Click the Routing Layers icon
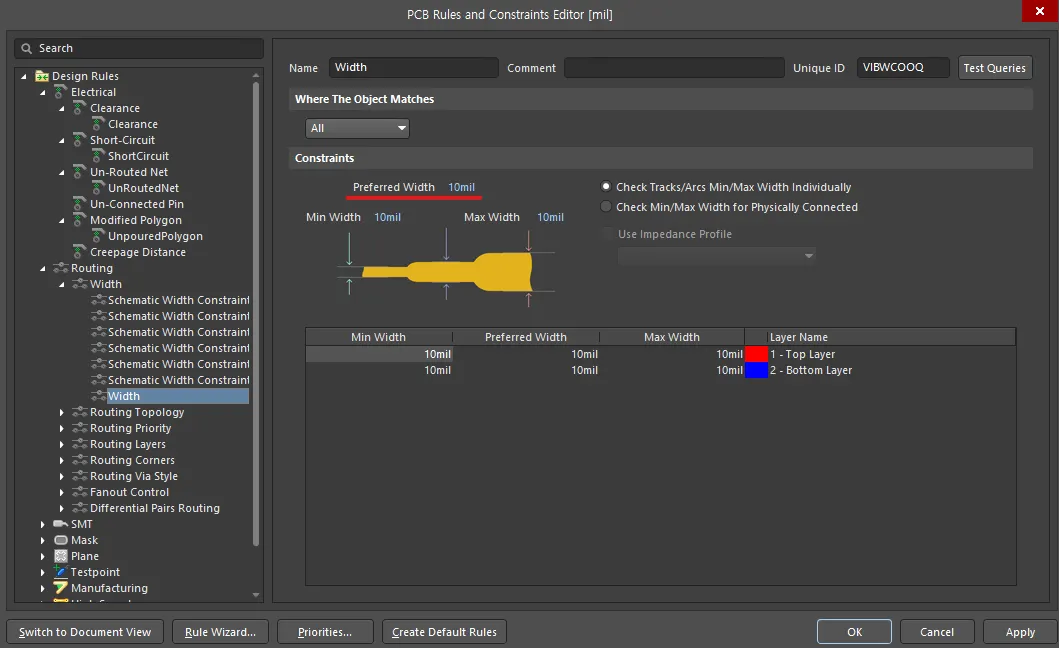 click(x=80, y=444)
